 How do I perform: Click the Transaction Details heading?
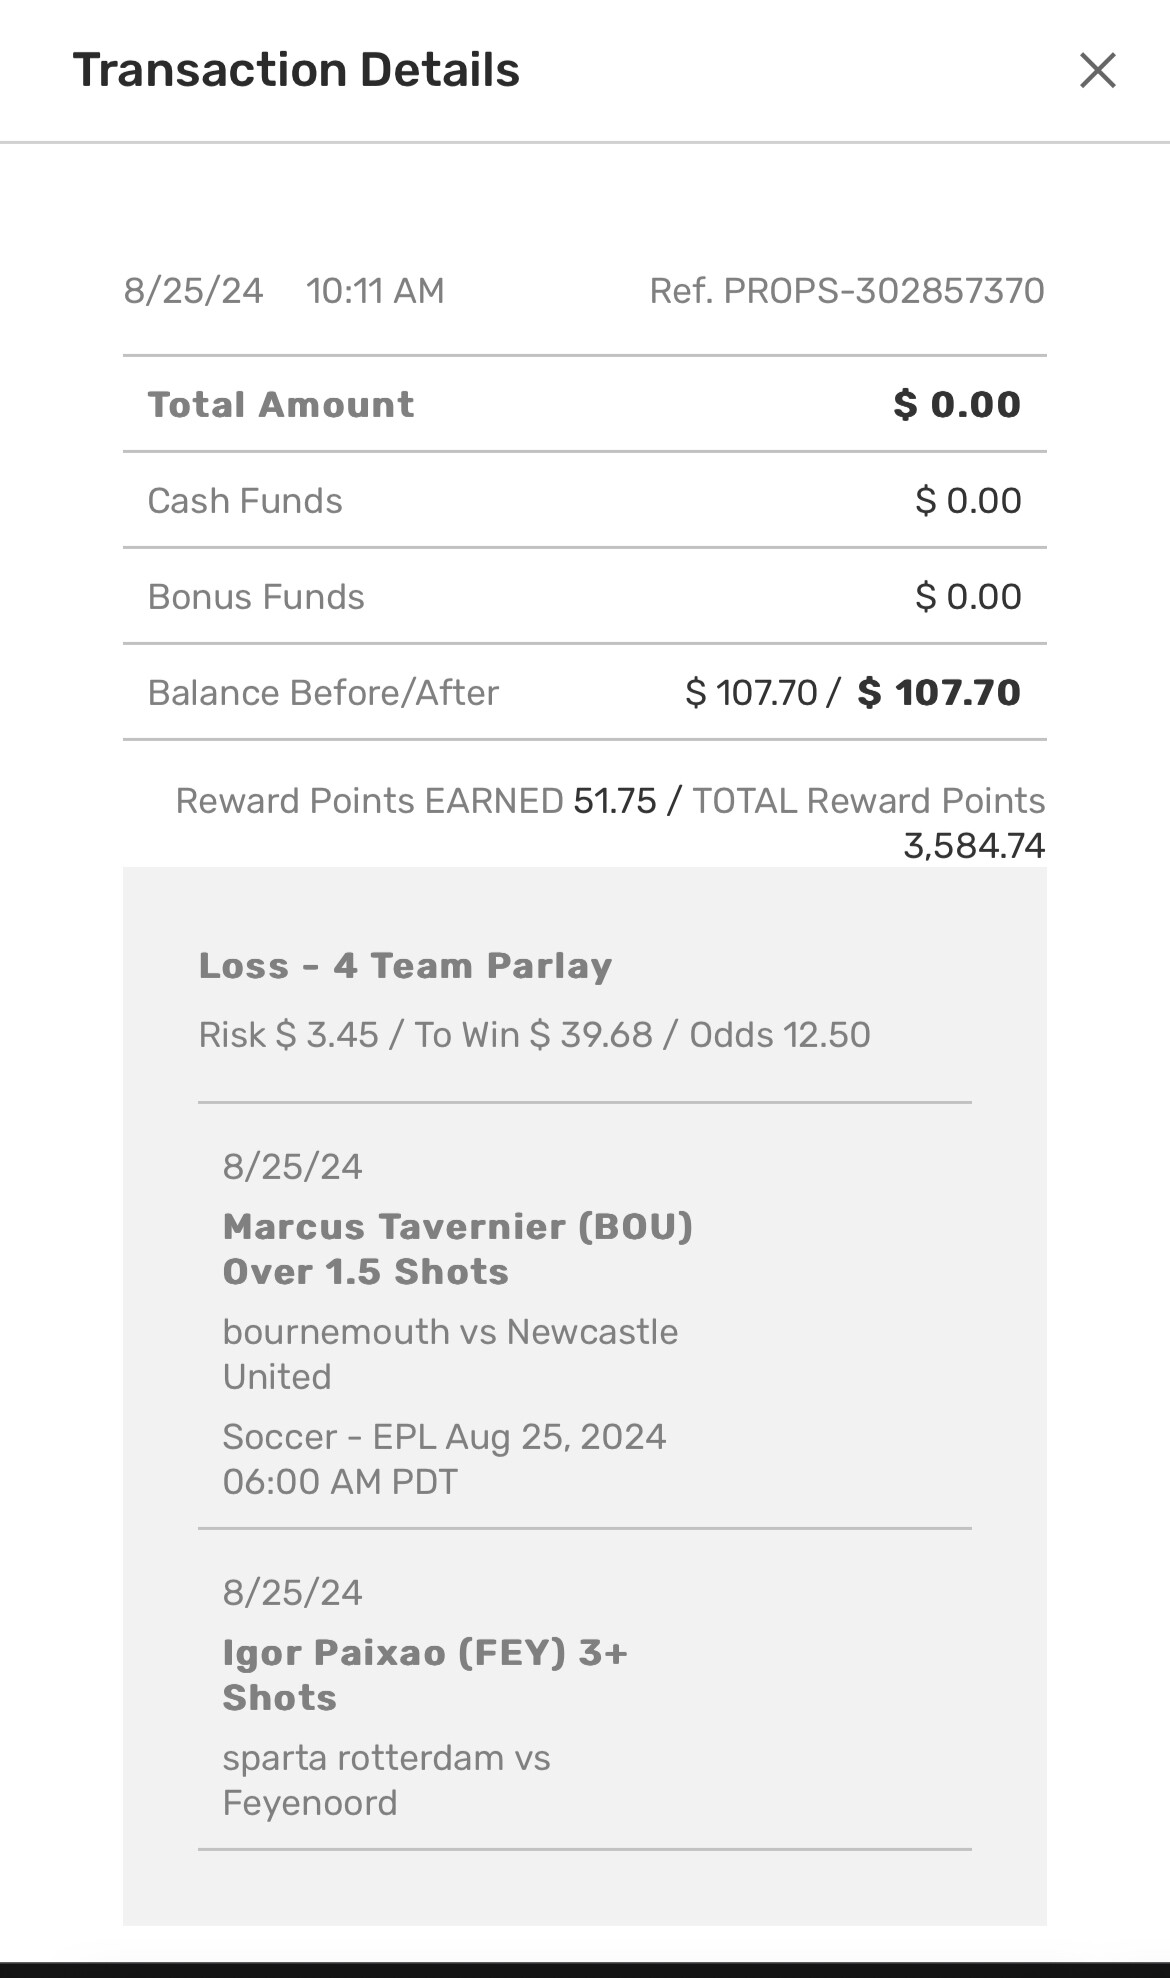tap(296, 71)
